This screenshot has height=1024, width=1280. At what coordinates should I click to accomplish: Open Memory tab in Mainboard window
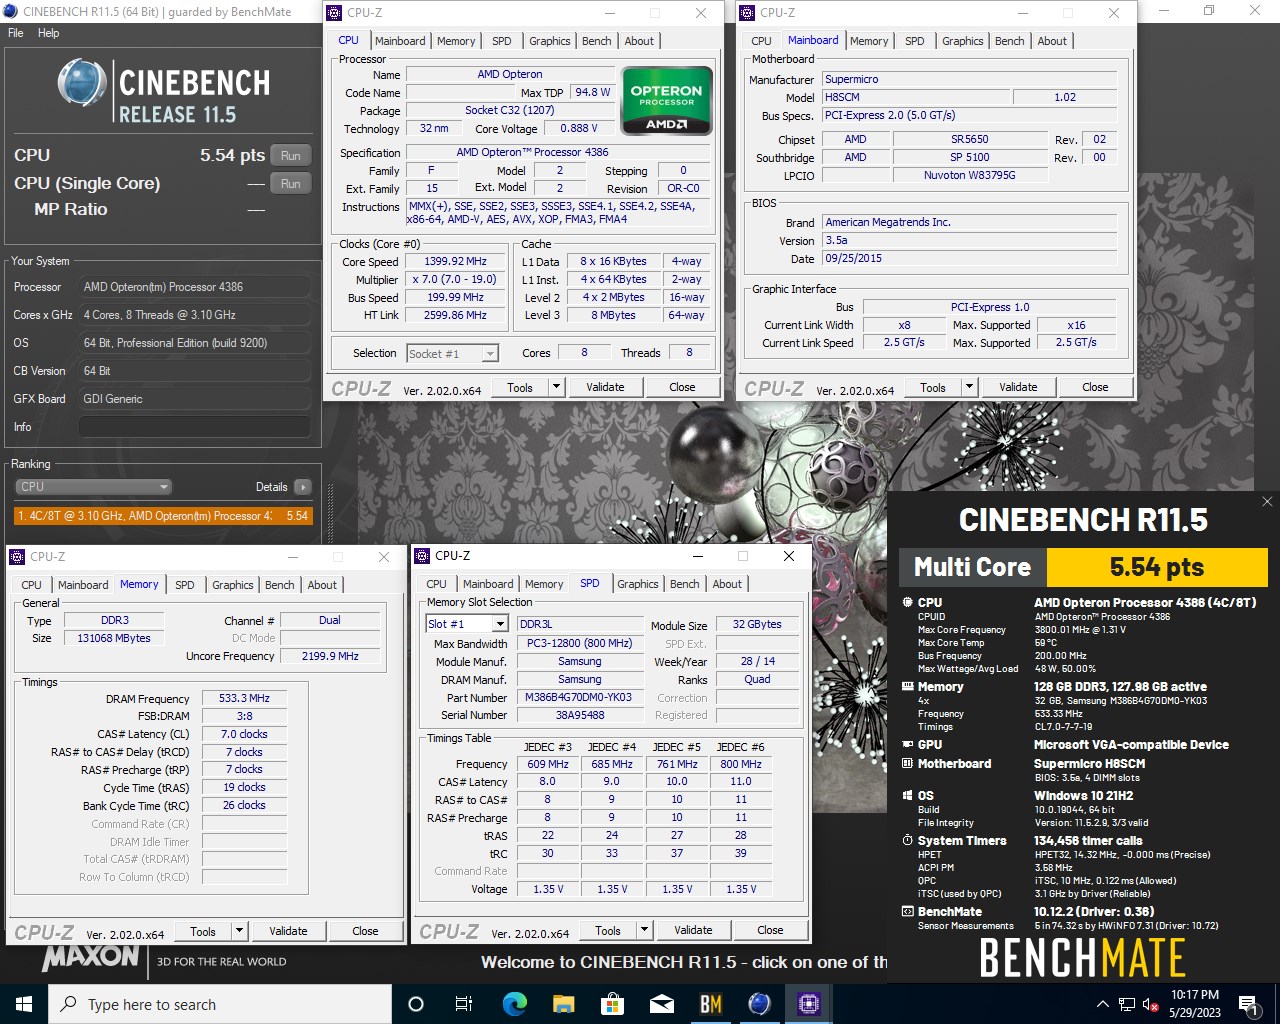pyautogui.click(x=869, y=41)
